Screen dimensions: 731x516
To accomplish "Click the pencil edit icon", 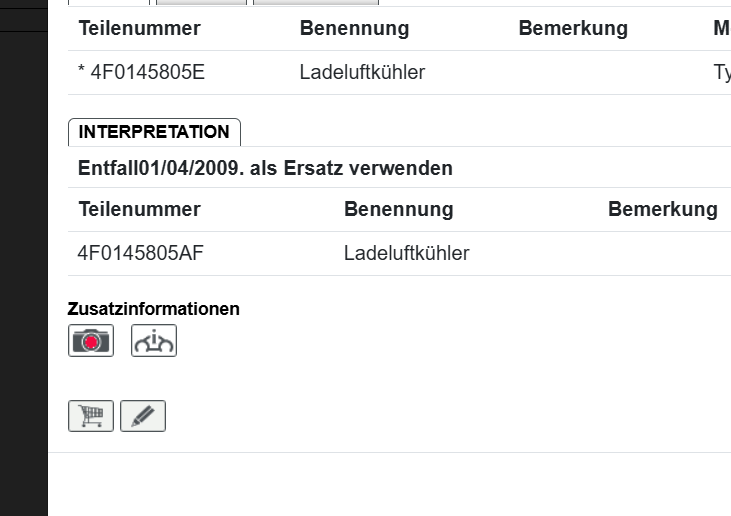I will [143, 416].
